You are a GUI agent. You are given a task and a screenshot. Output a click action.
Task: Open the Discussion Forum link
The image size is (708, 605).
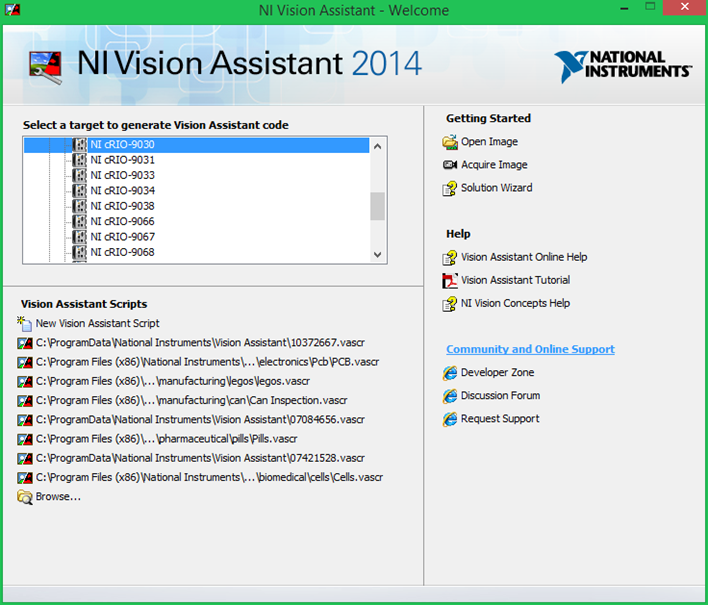tap(500, 396)
